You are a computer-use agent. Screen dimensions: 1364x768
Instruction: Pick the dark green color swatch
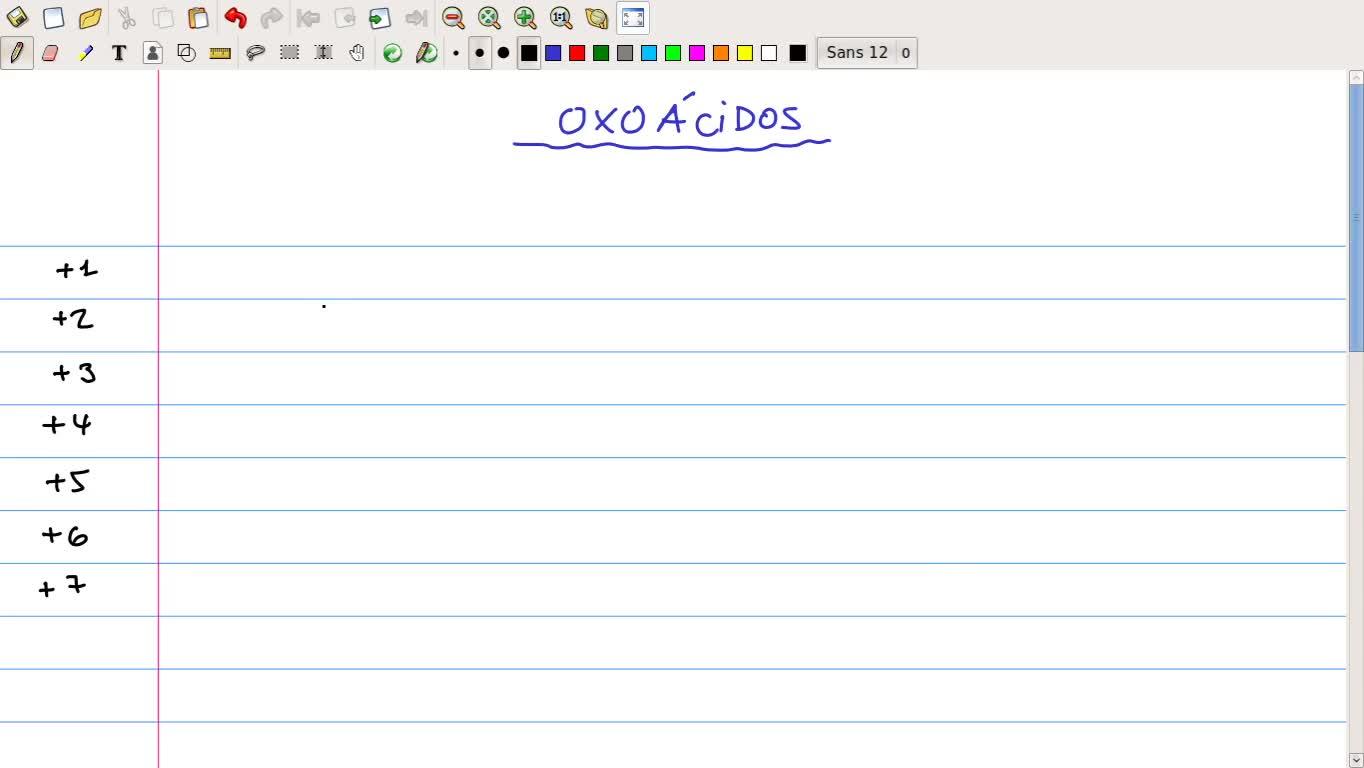[x=601, y=53]
